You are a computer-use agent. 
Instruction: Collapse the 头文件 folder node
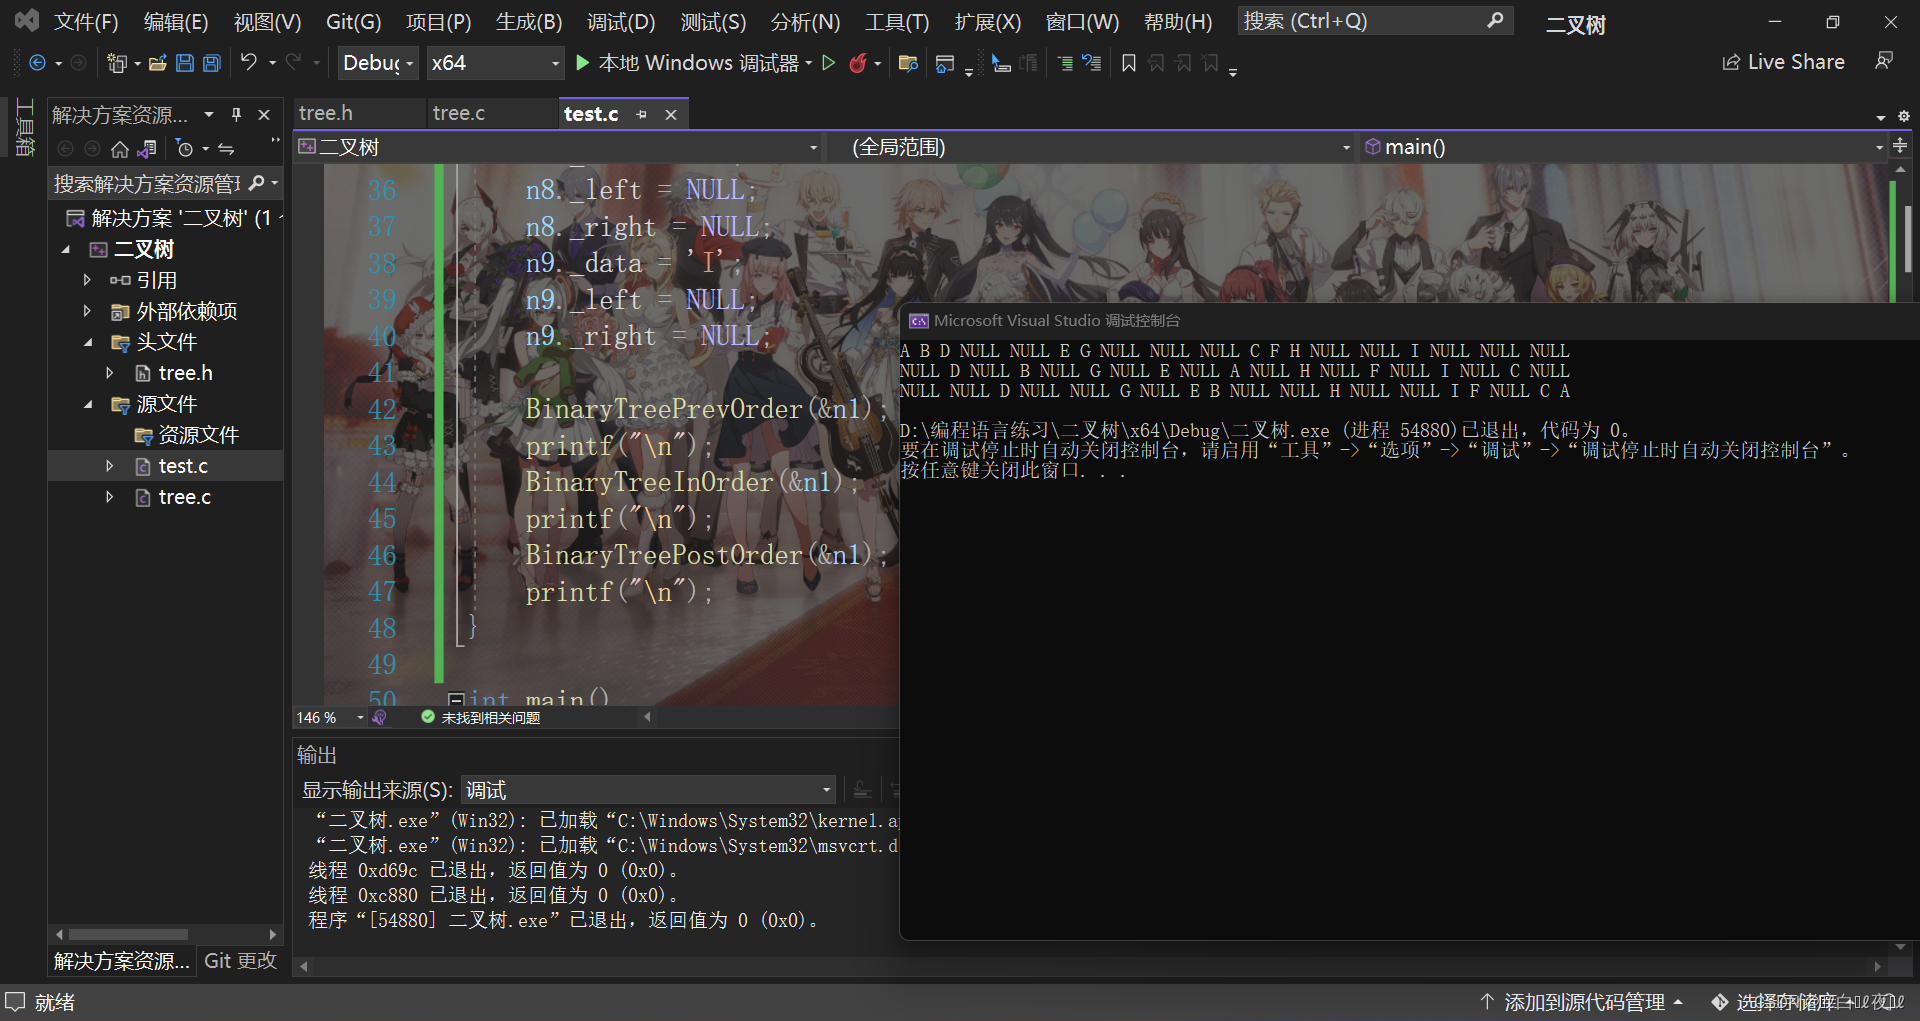[87, 342]
